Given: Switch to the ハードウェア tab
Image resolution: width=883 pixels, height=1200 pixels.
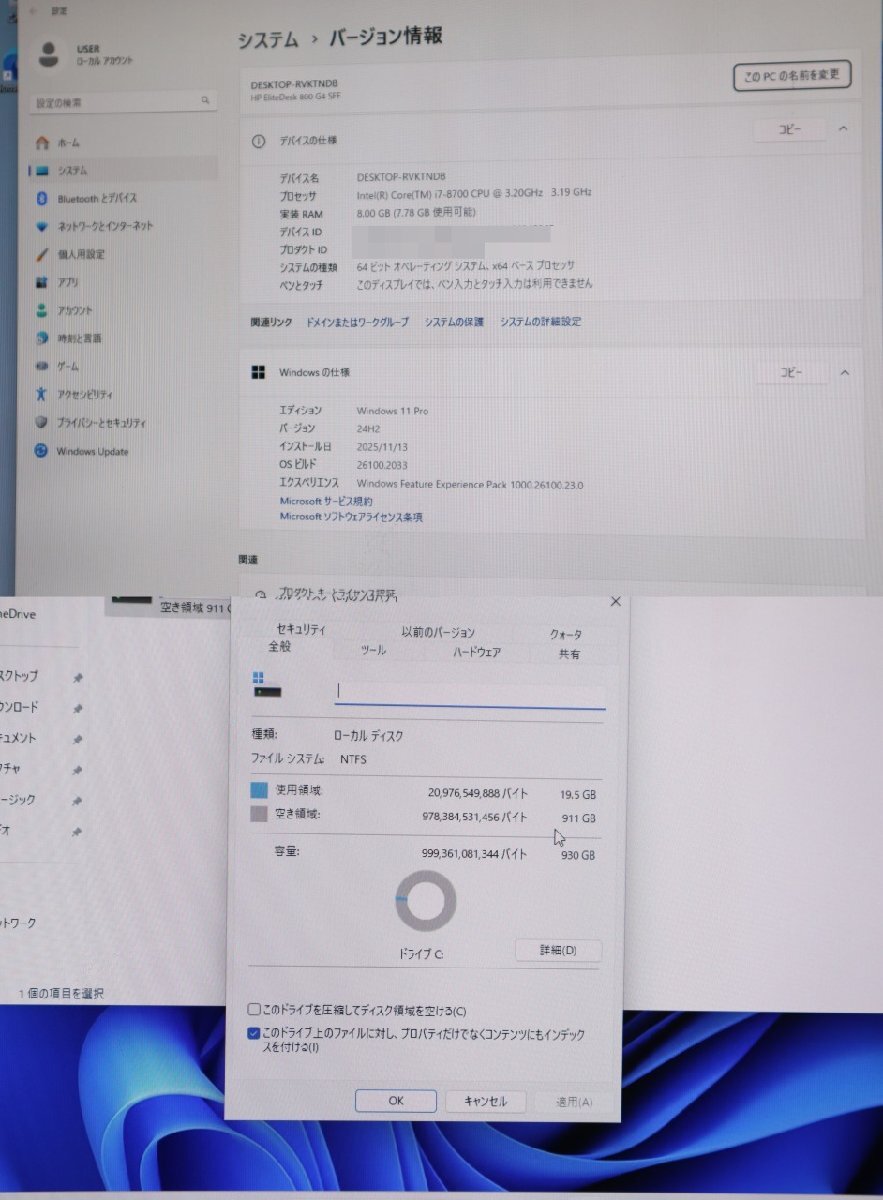Looking at the screenshot, I should [x=477, y=652].
